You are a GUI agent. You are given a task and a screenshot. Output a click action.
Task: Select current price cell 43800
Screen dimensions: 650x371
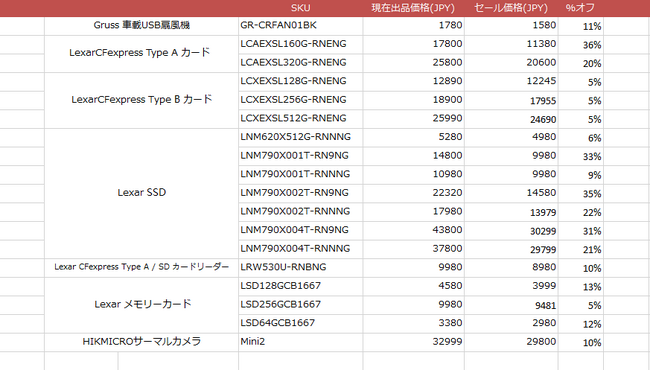(413, 230)
